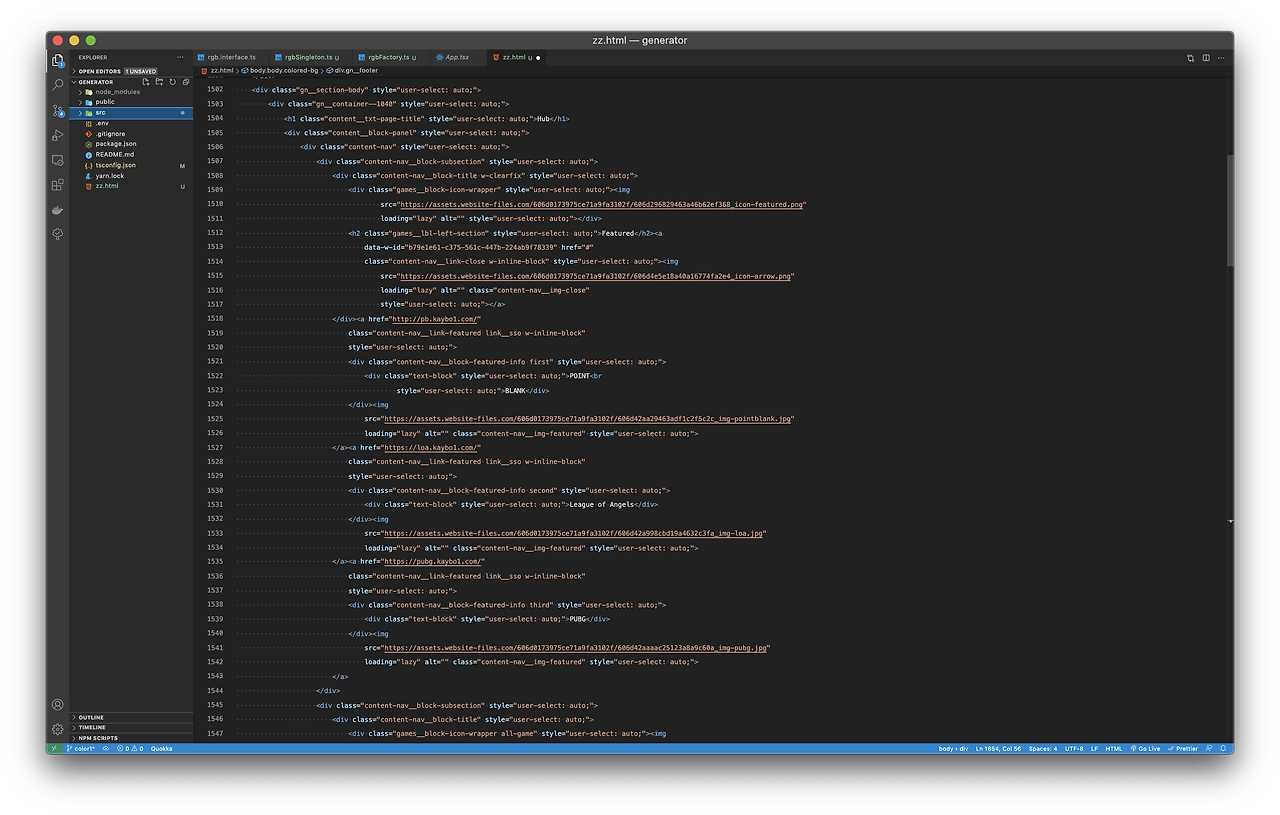The height and width of the screenshot is (815, 1280).
Task: Click Quokka in status bar
Action: [x=161, y=748]
